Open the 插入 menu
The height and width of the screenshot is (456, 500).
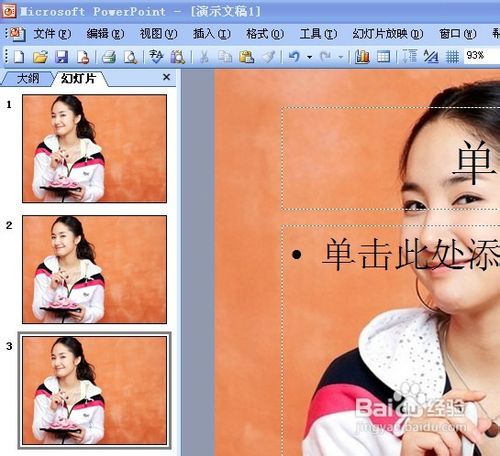212,33
